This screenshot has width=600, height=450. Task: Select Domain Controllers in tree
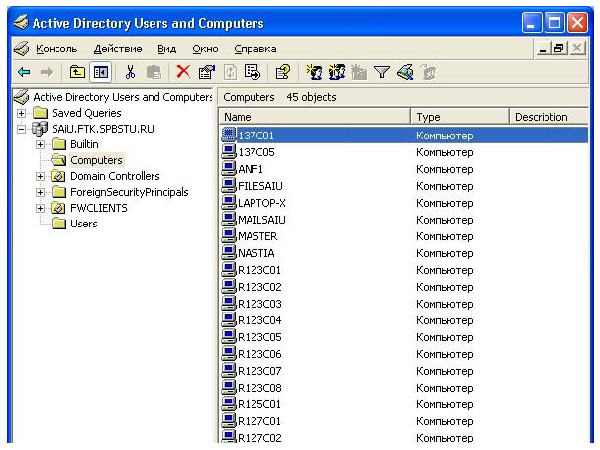point(114,176)
